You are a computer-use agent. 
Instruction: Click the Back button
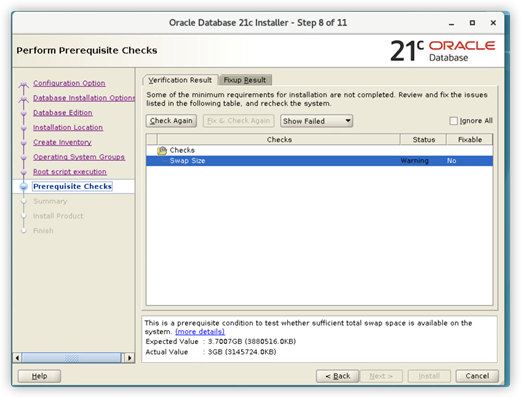click(337, 376)
